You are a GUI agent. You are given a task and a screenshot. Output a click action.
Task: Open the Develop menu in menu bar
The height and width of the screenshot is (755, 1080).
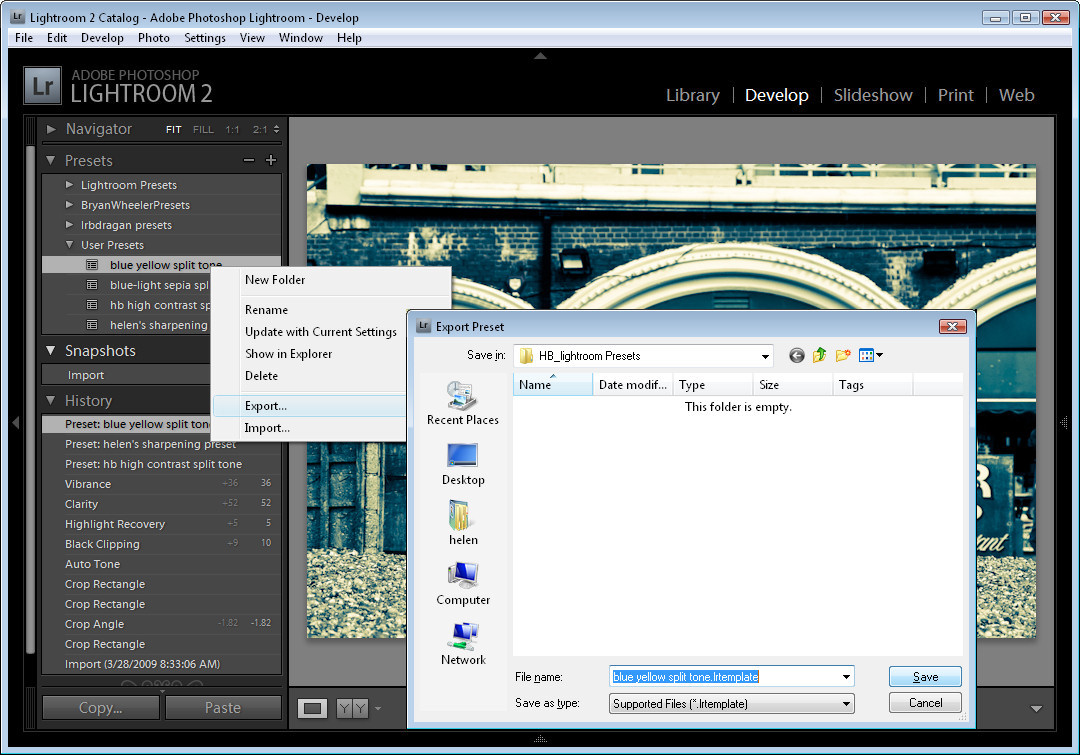click(102, 38)
